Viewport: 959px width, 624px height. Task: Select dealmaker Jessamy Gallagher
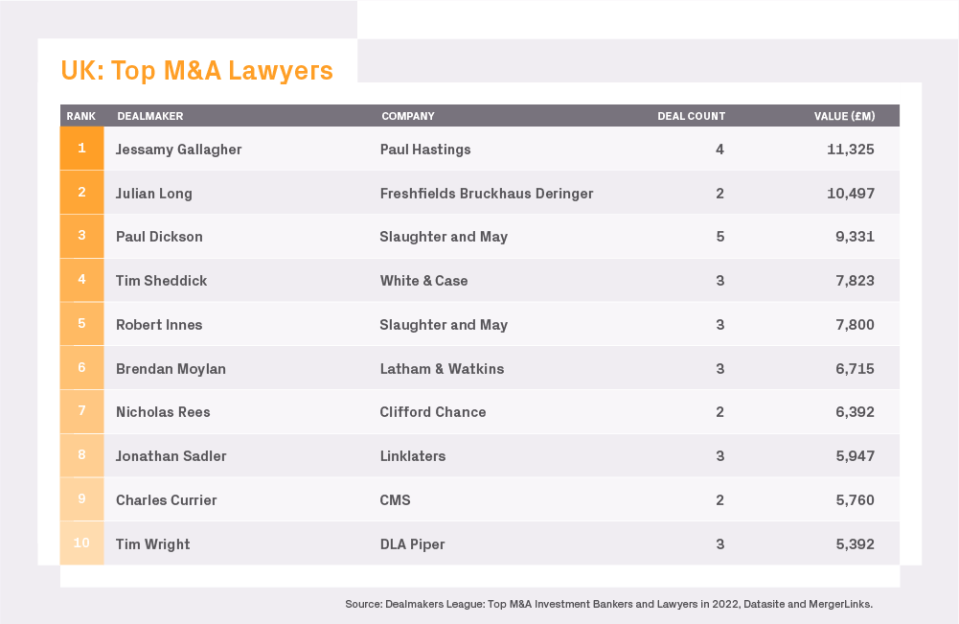click(x=179, y=149)
